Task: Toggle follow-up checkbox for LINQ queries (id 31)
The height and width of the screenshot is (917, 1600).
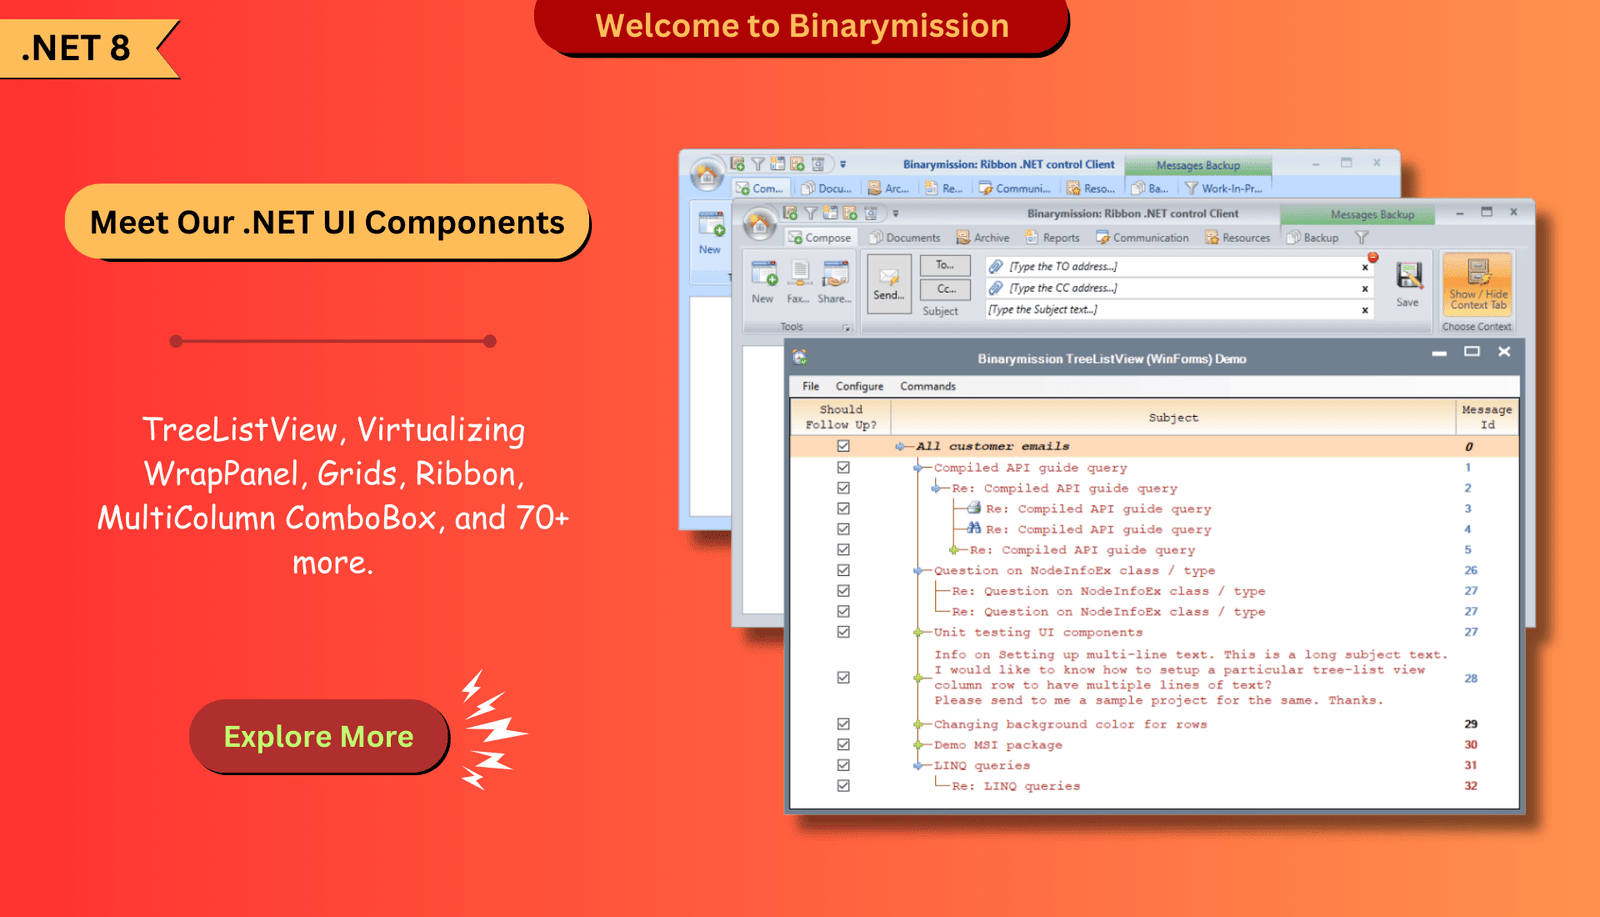Action: 843,765
